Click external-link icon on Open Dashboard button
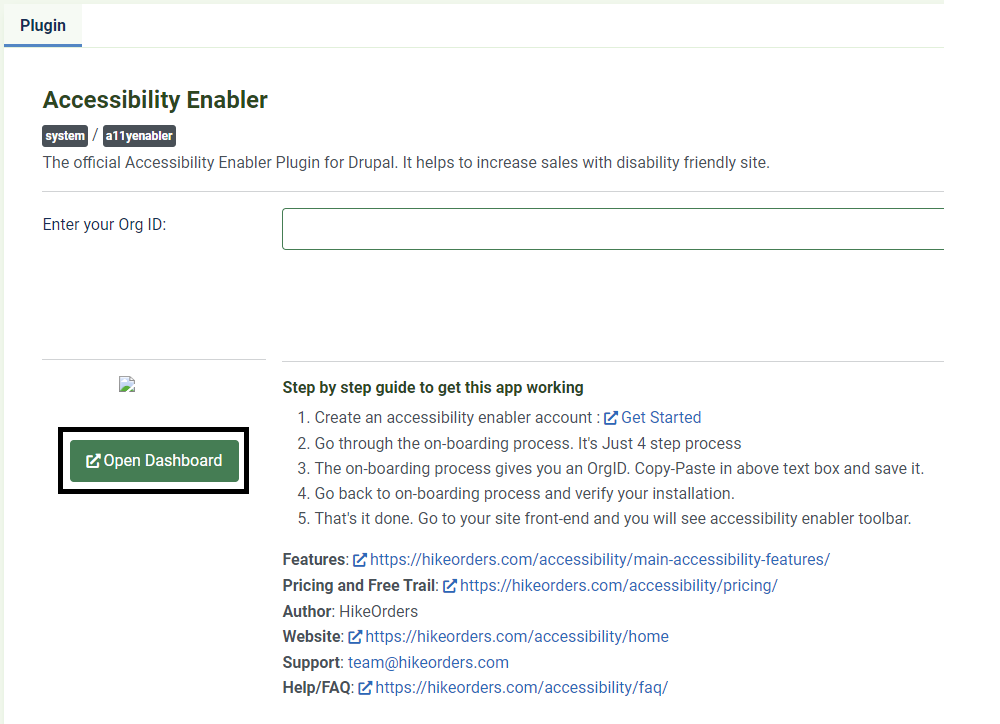Screen dimensions: 1000x724 [93, 461]
